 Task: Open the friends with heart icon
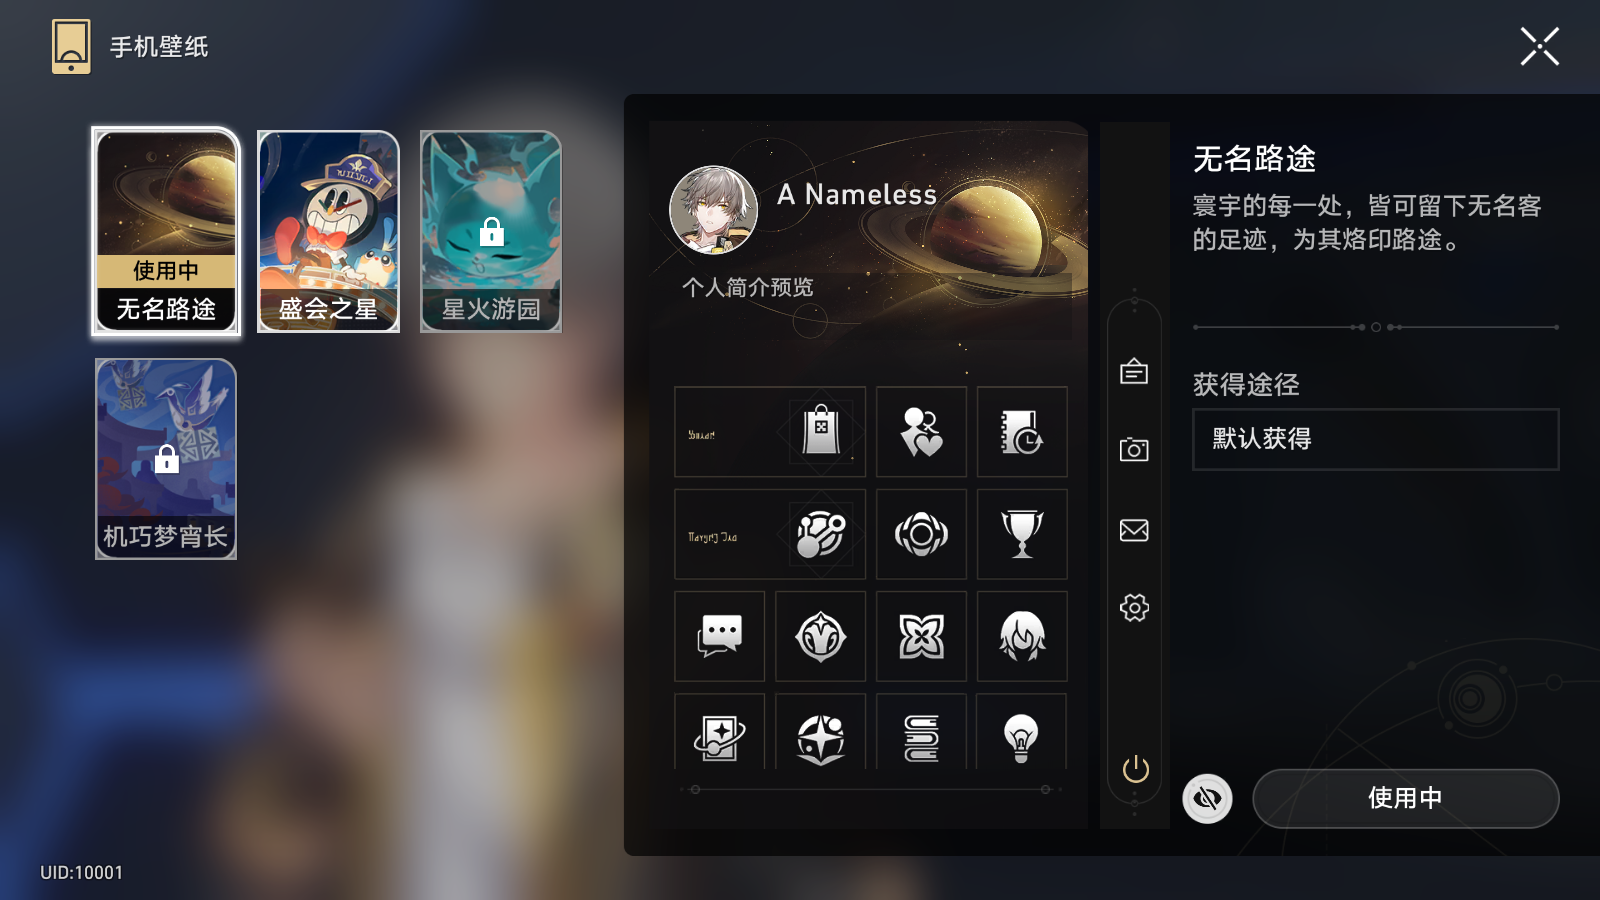coord(921,432)
